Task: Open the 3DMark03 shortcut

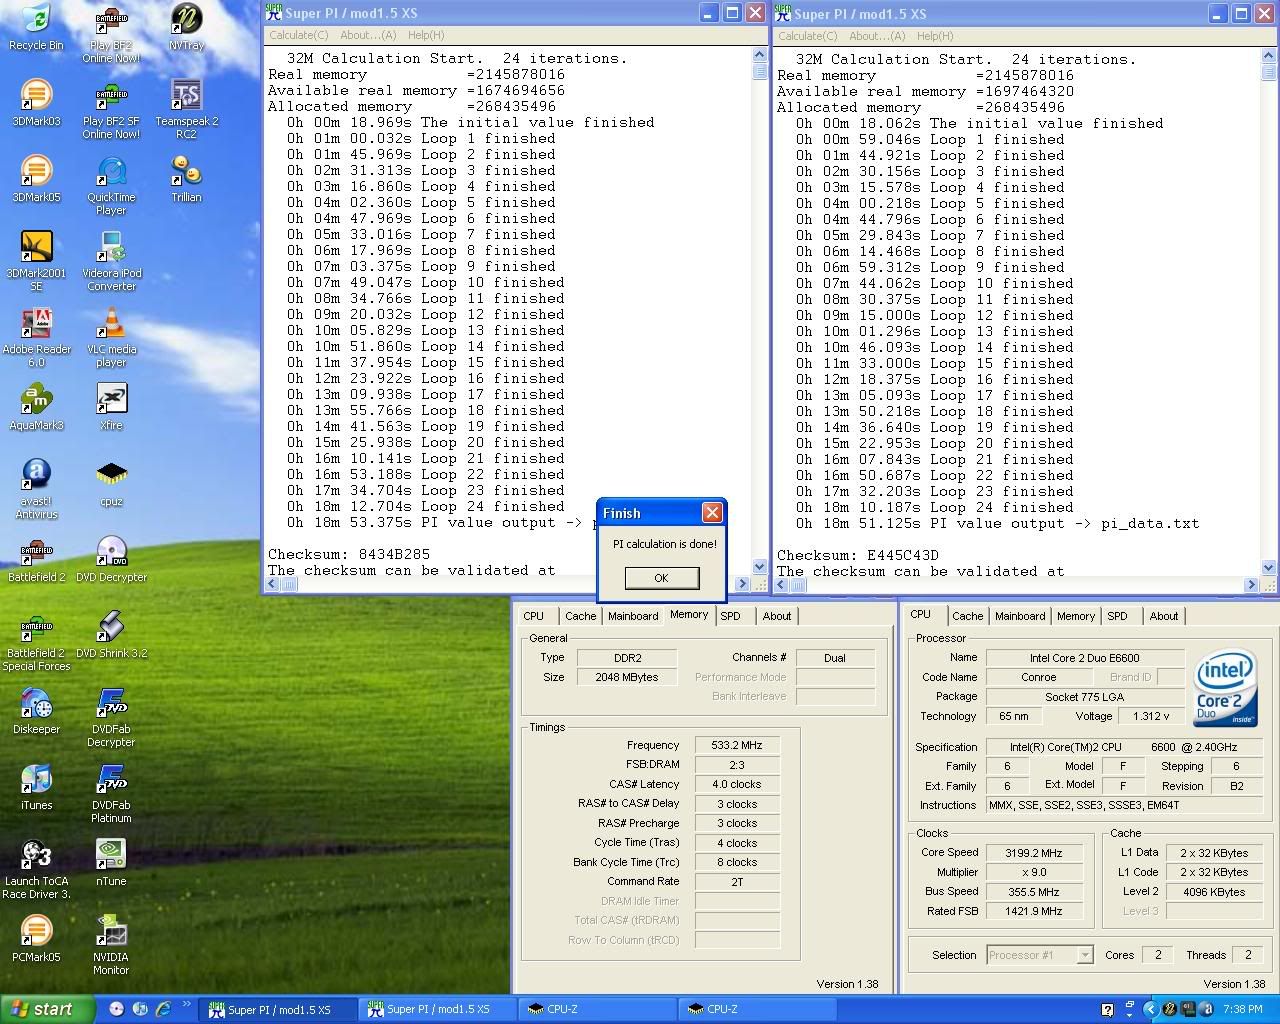Action: (x=36, y=103)
